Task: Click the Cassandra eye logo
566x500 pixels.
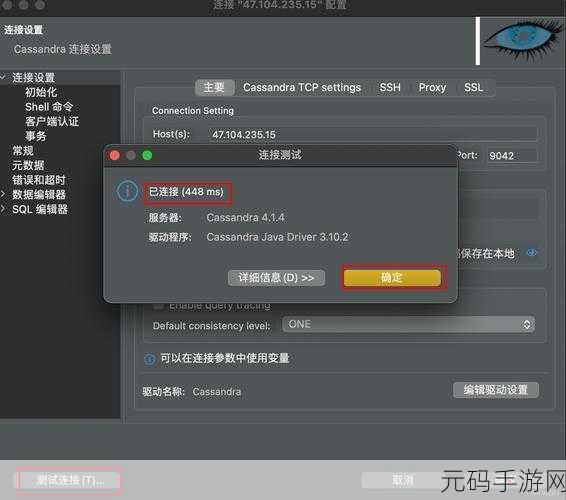Action: 523,40
